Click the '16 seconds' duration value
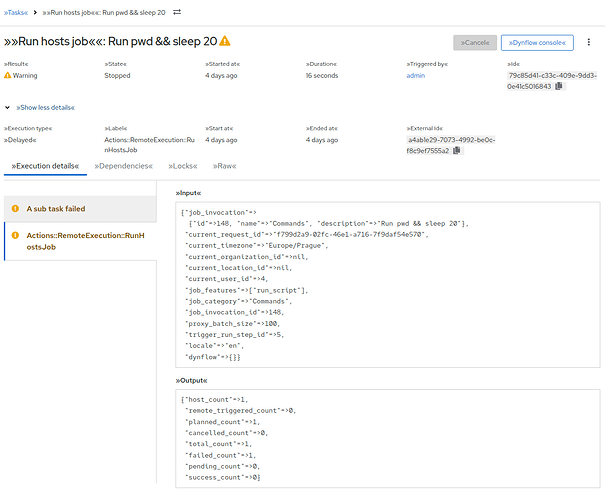 322,76
